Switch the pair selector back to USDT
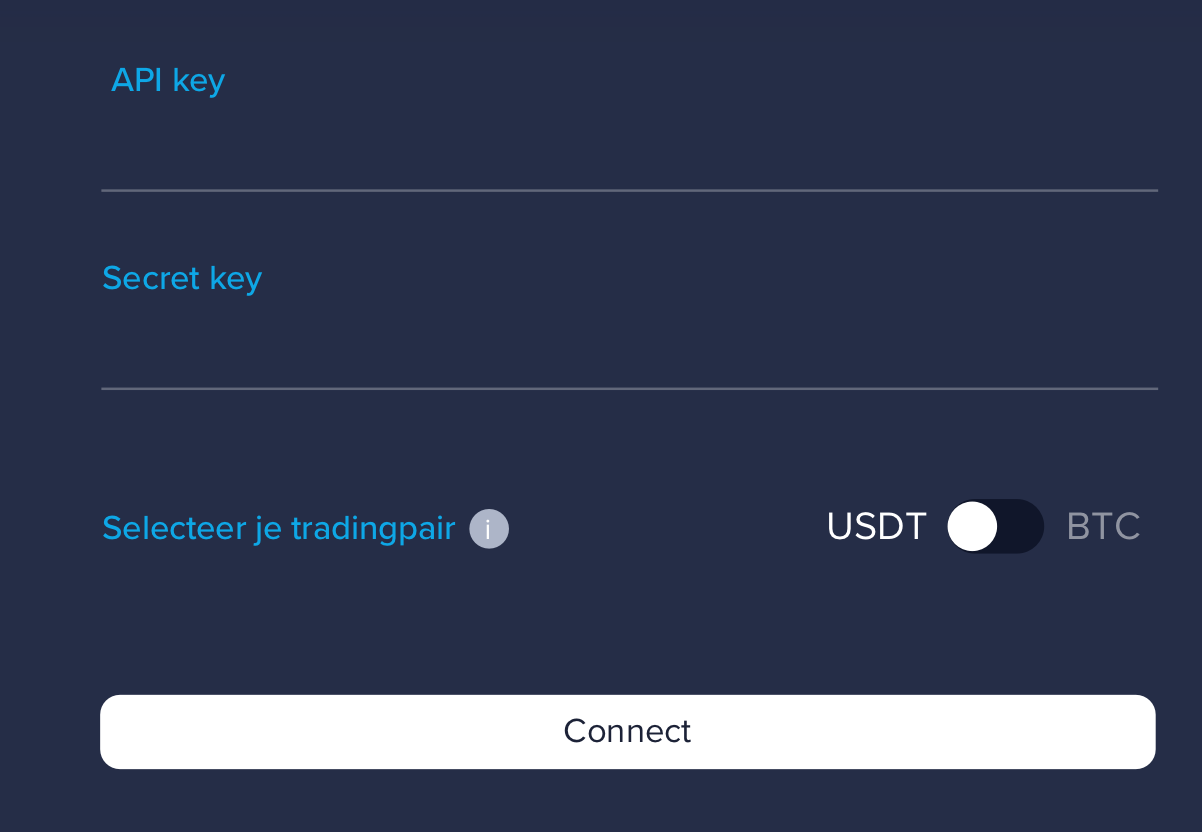This screenshot has width=1202, height=832. (995, 526)
